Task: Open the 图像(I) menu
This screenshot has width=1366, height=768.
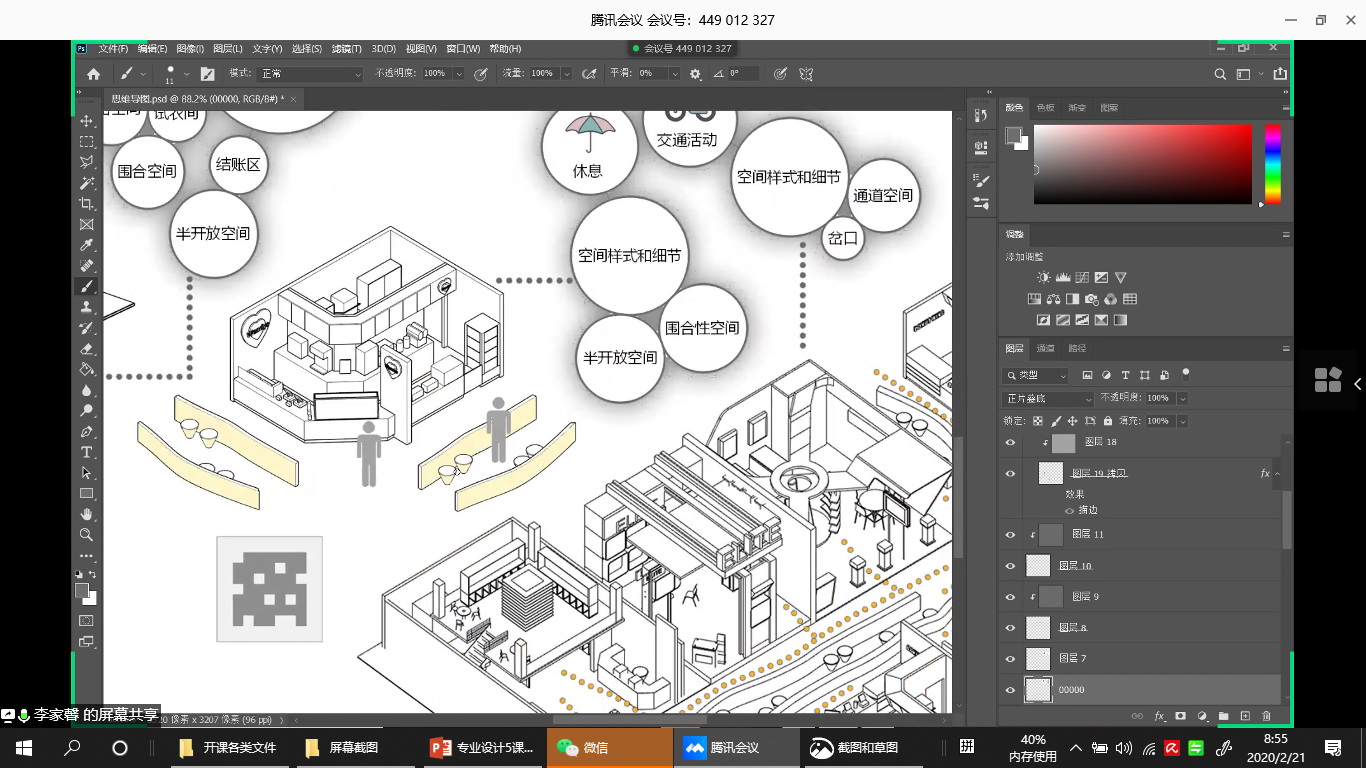Action: 190,49
